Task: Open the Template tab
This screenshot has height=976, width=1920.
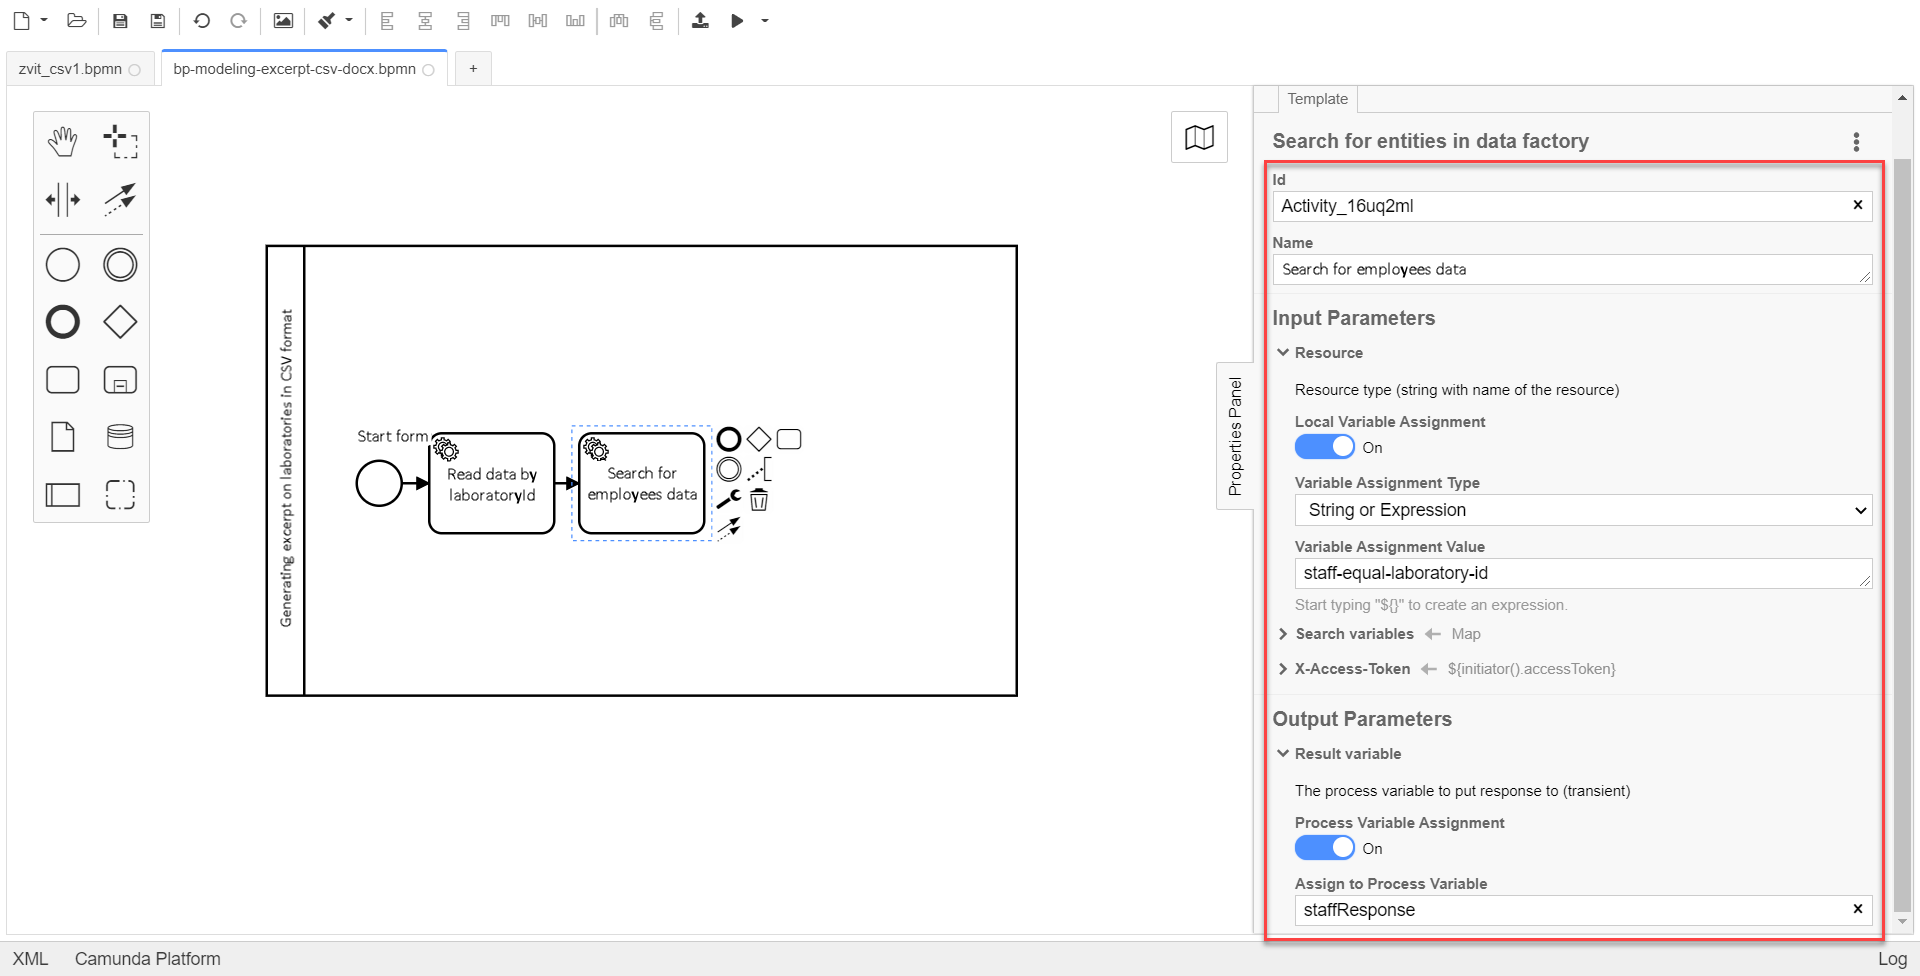Action: point(1317,99)
